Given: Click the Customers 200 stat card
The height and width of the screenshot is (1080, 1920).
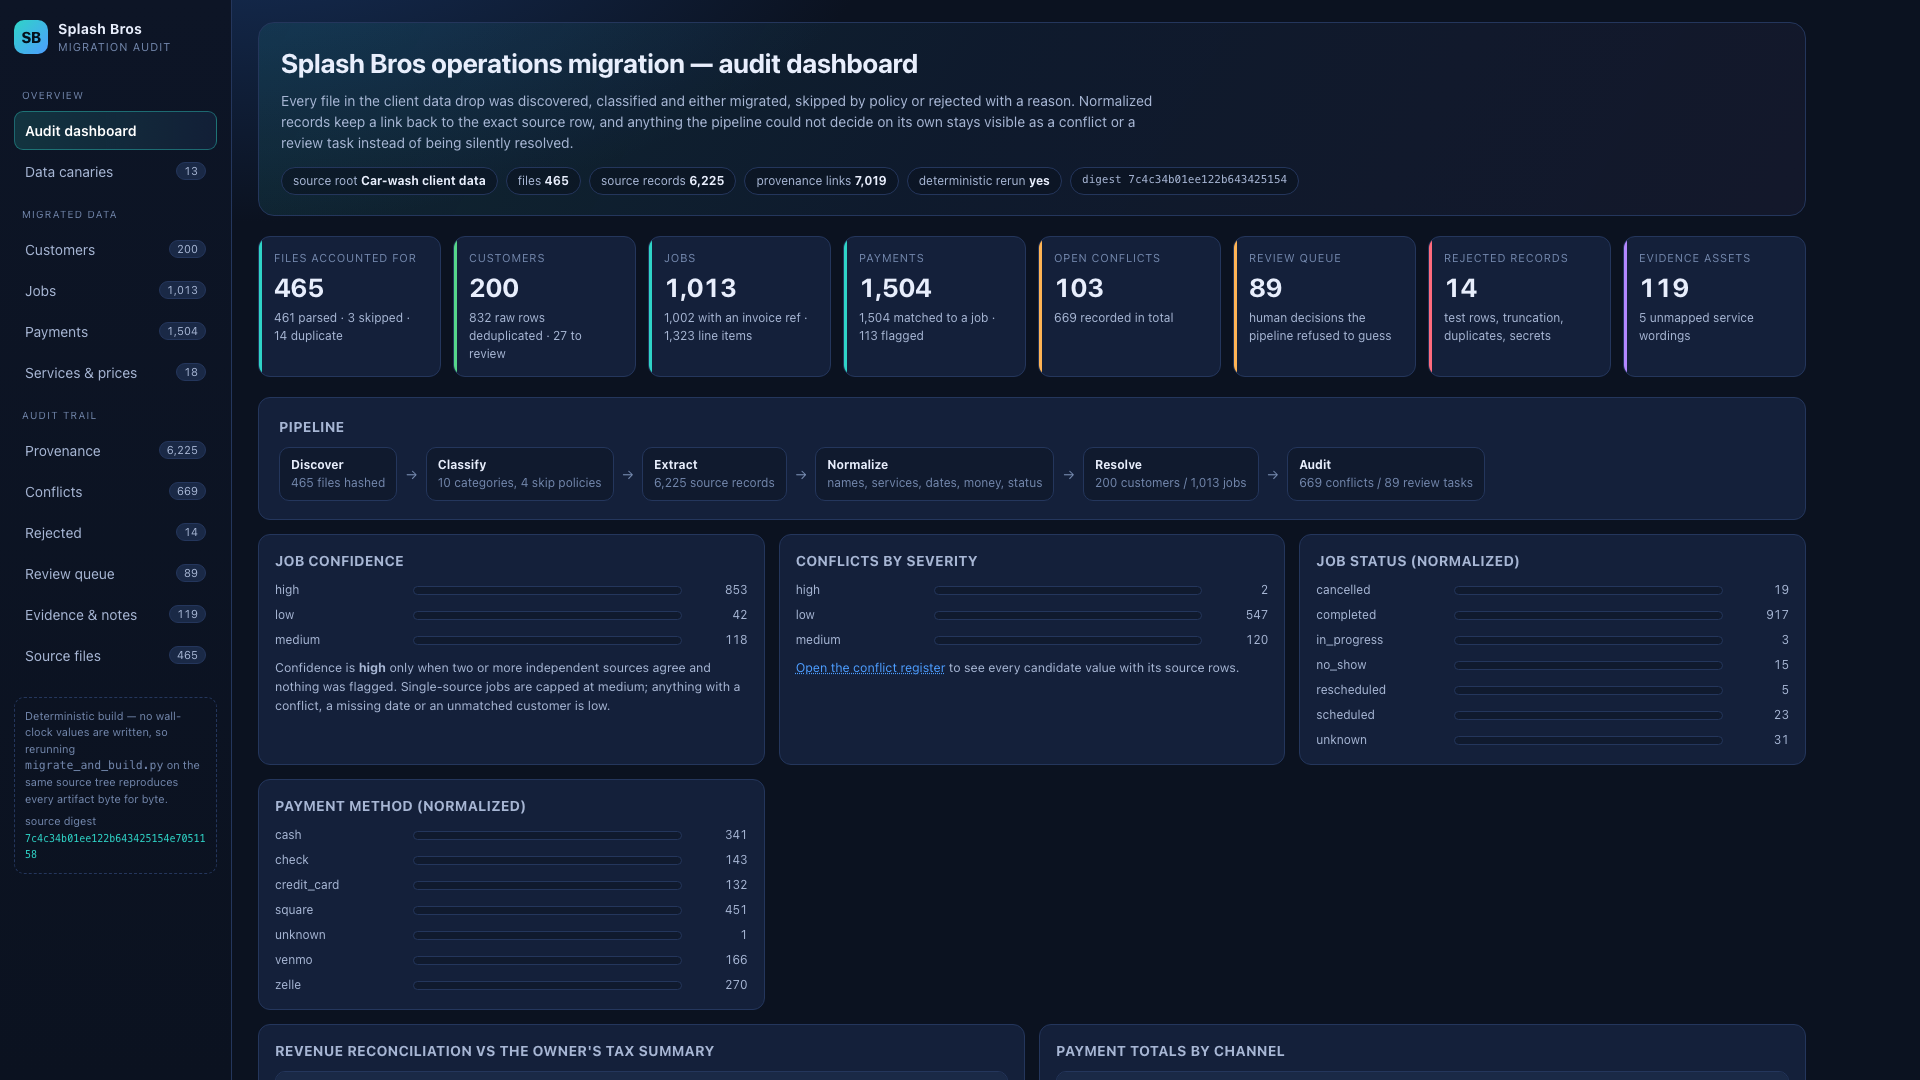Looking at the screenshot, I should [x=545, y=306].
